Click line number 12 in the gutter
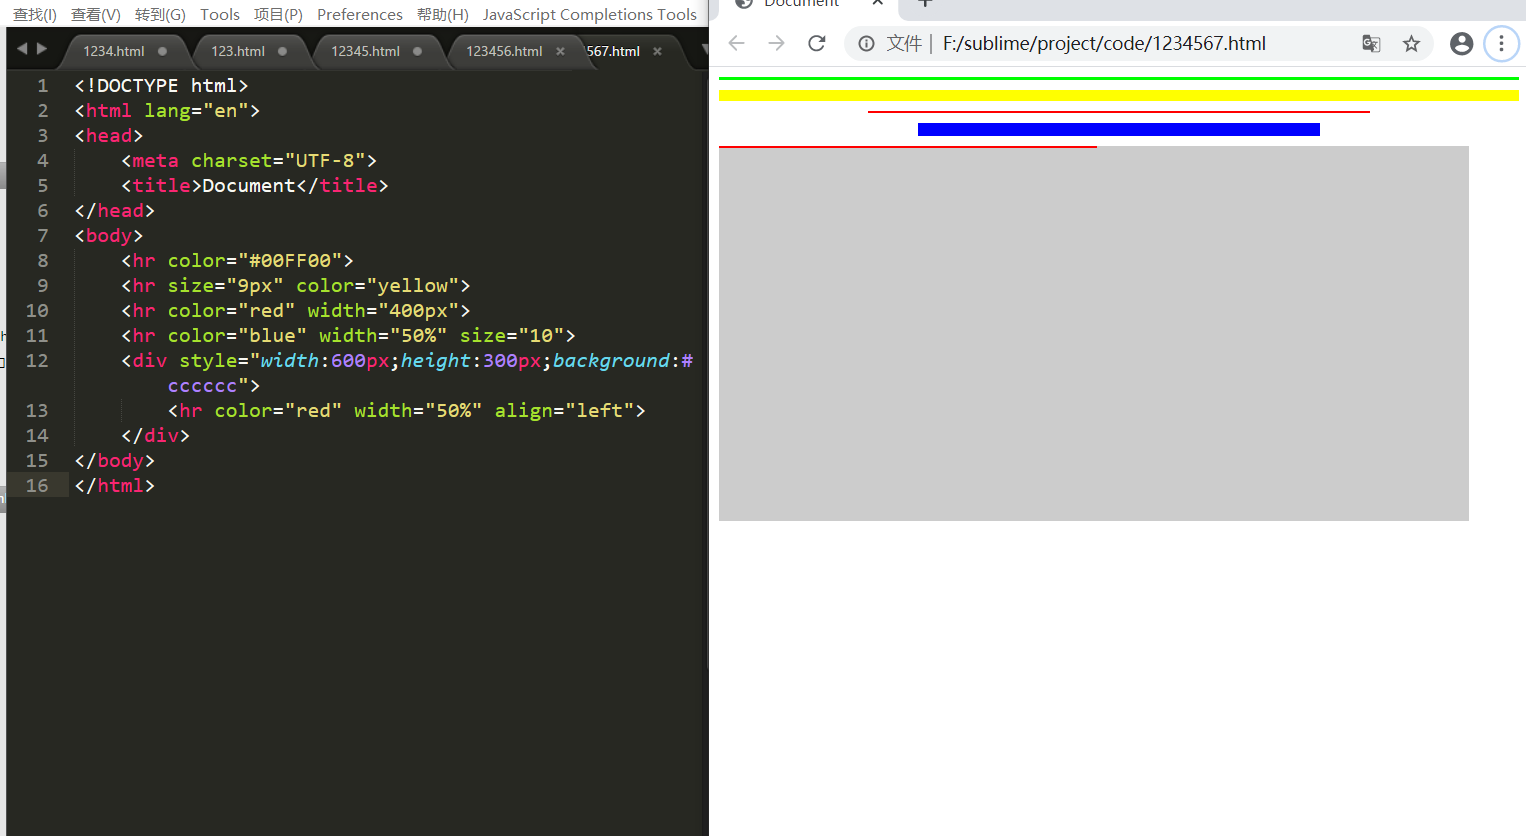This screenshot has width=1526, height=836. click(37, 361)
